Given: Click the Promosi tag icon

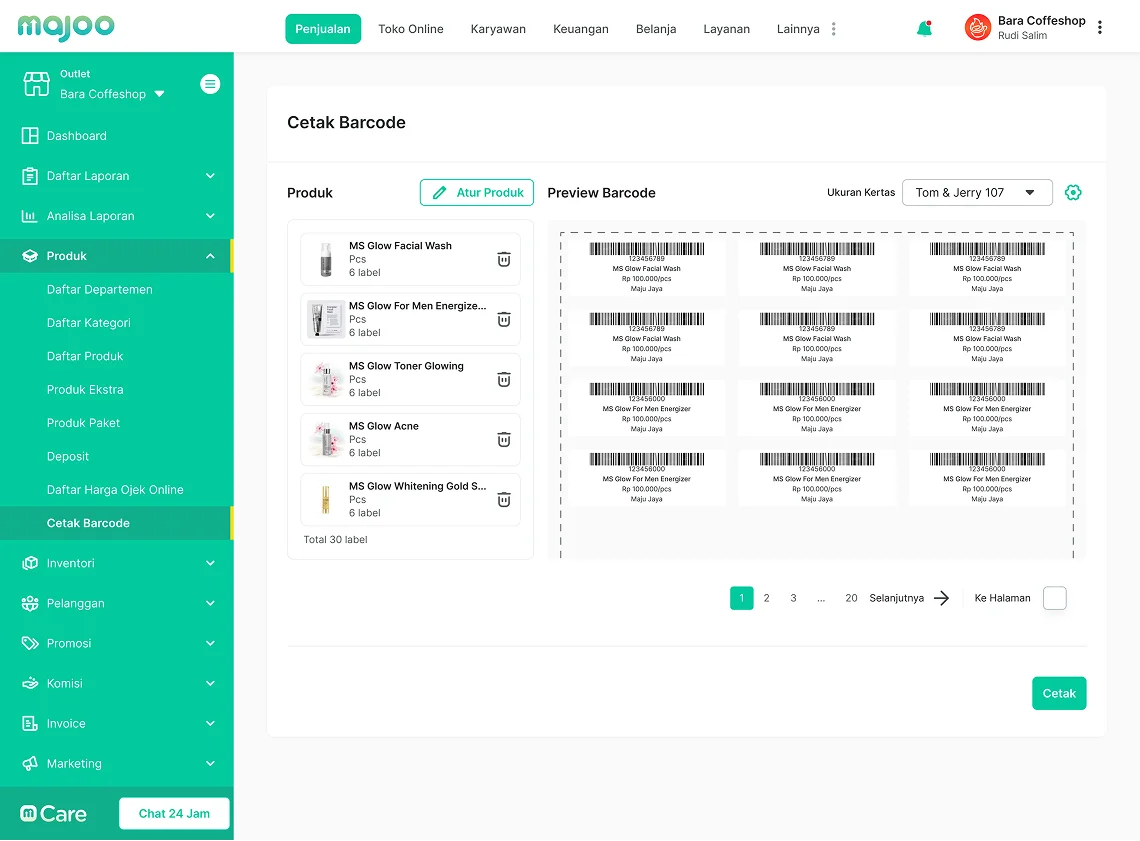Looking at the screenshot, I should 30,643.
